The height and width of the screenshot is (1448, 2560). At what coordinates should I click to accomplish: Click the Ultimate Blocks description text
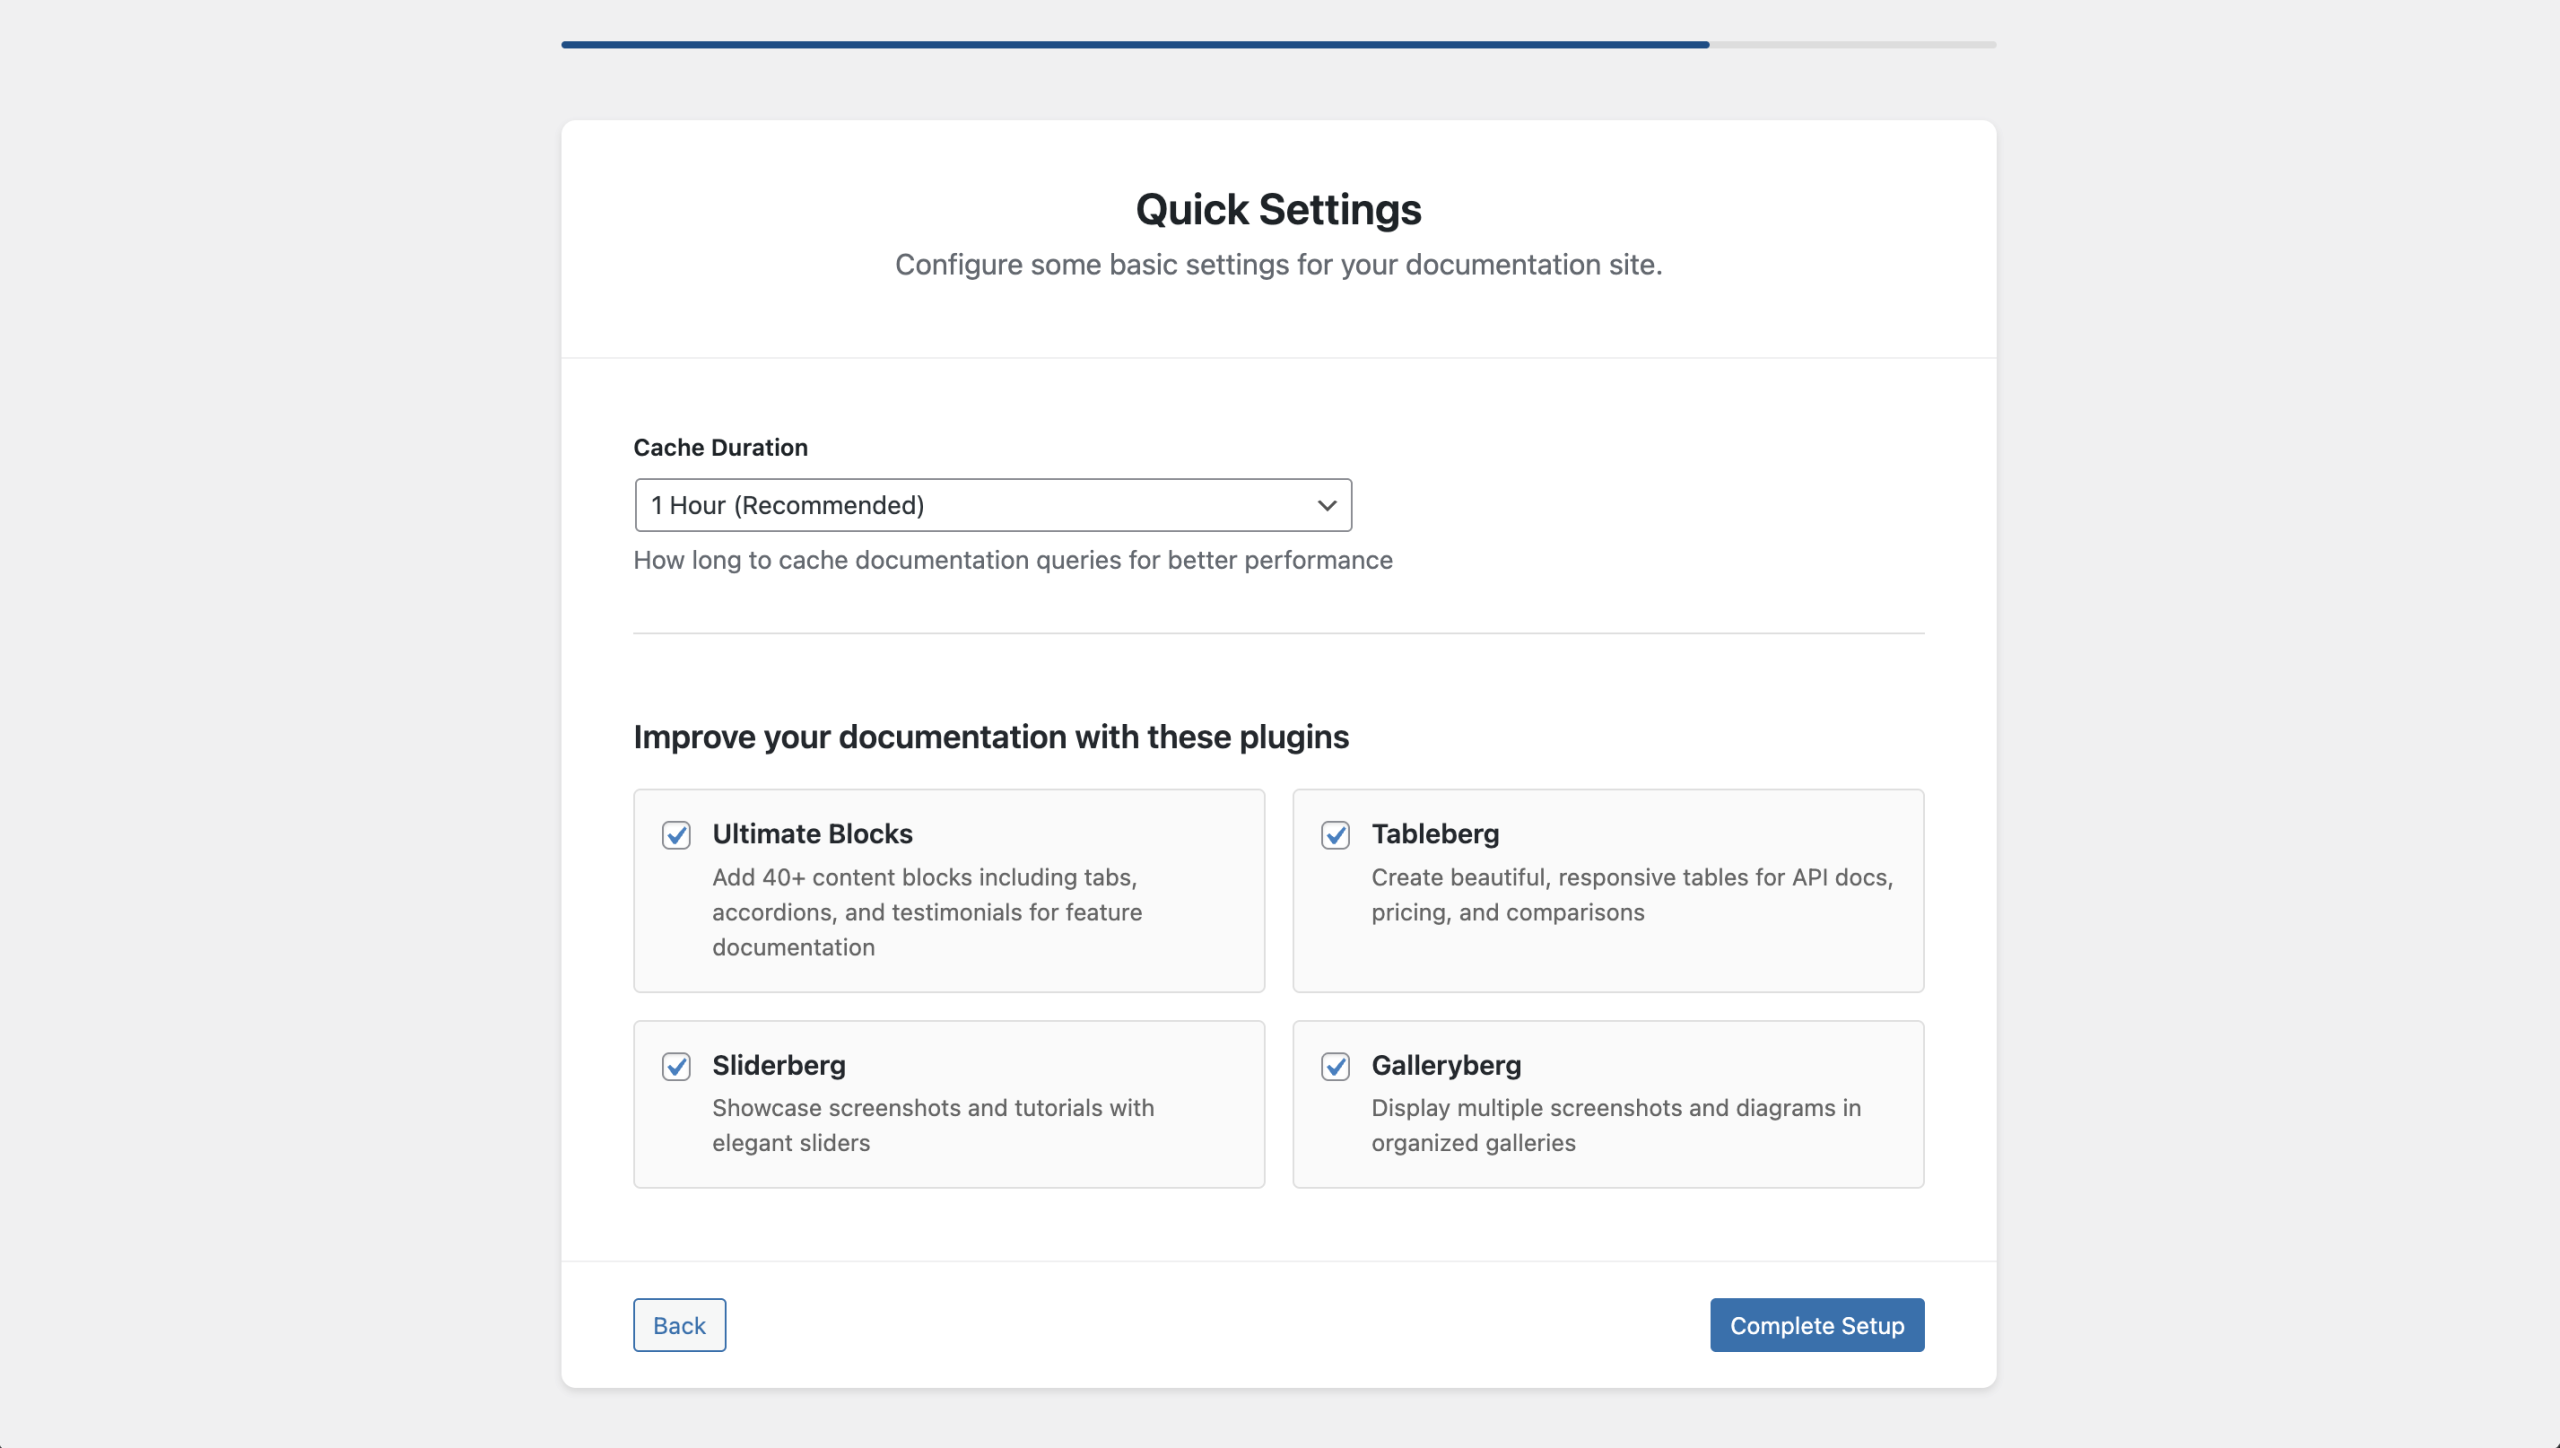926,912
